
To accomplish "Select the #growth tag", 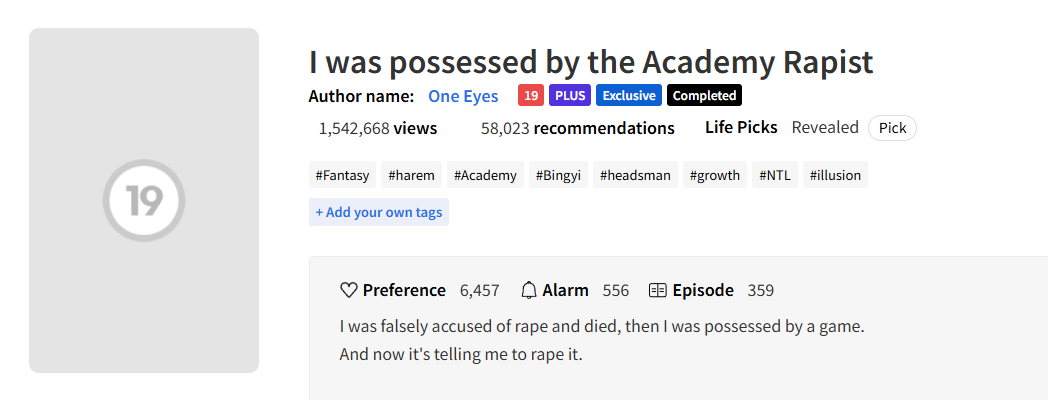I will click(x=714, y=175).
